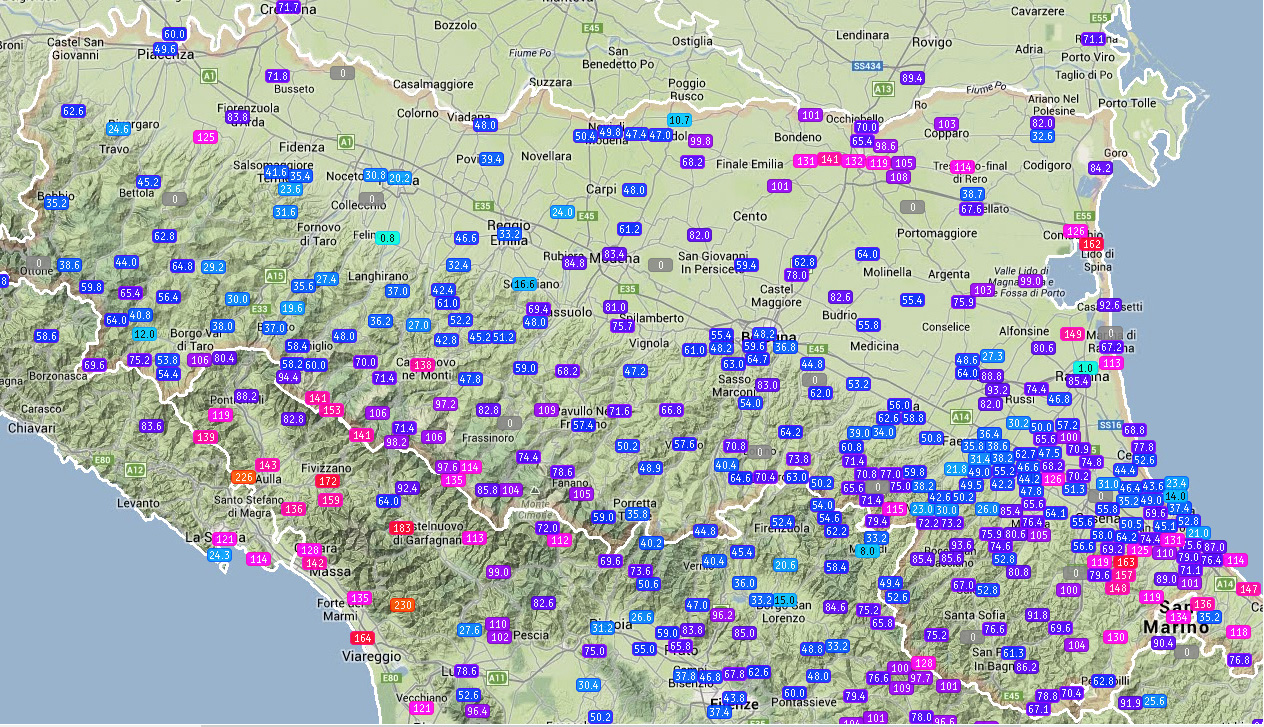Click the cyan 10.7 marker near Poggio Rusco
Image resolution: width=1264 pixels, height=727 pixels.
point(680,120)
